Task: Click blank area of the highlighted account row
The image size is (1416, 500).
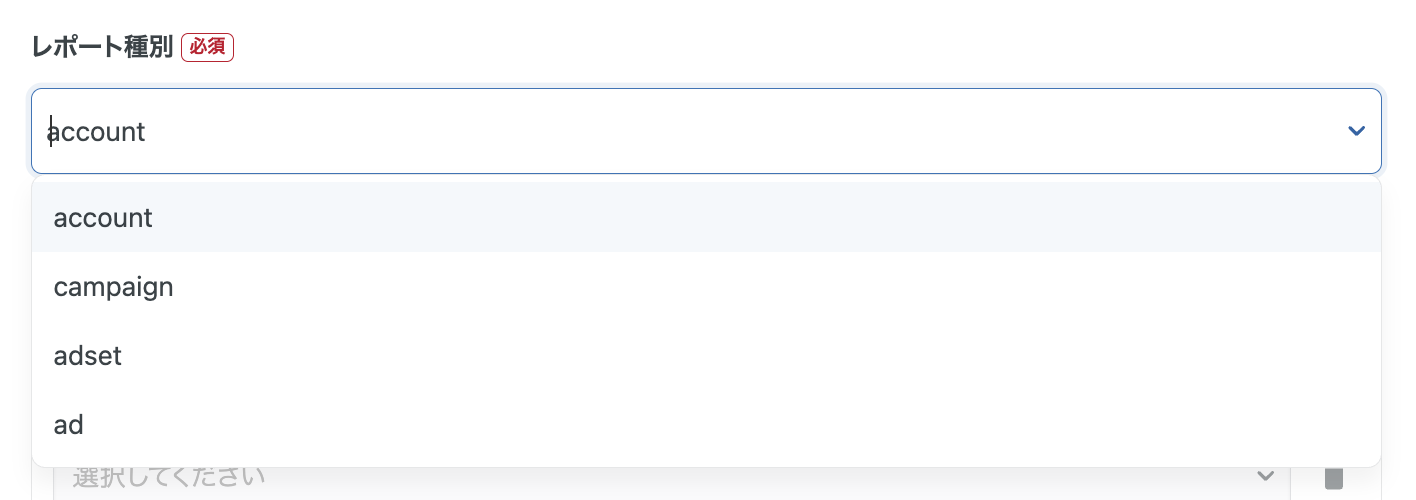Action: (x=800, y=217)
